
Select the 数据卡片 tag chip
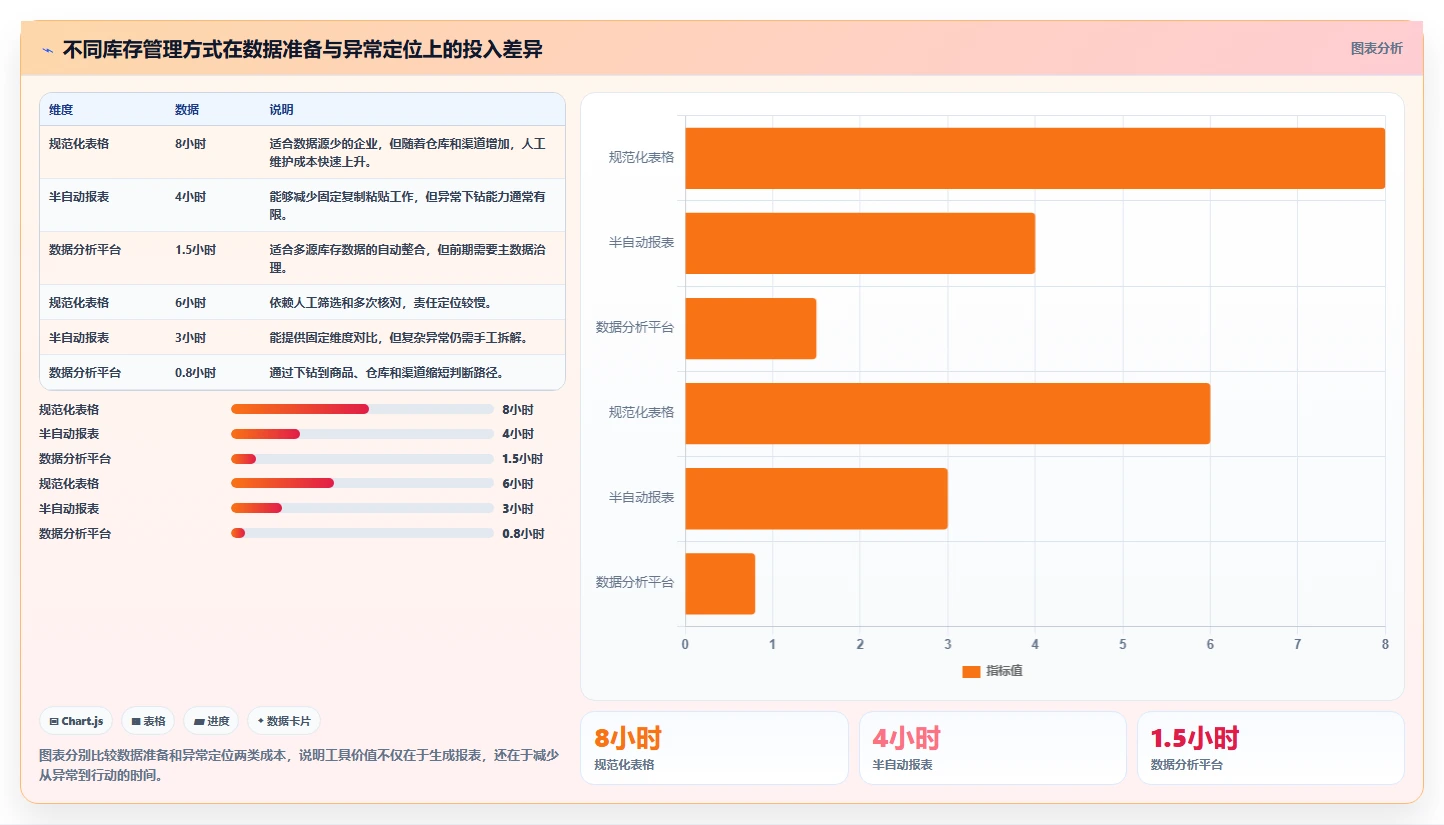point(284,721)
